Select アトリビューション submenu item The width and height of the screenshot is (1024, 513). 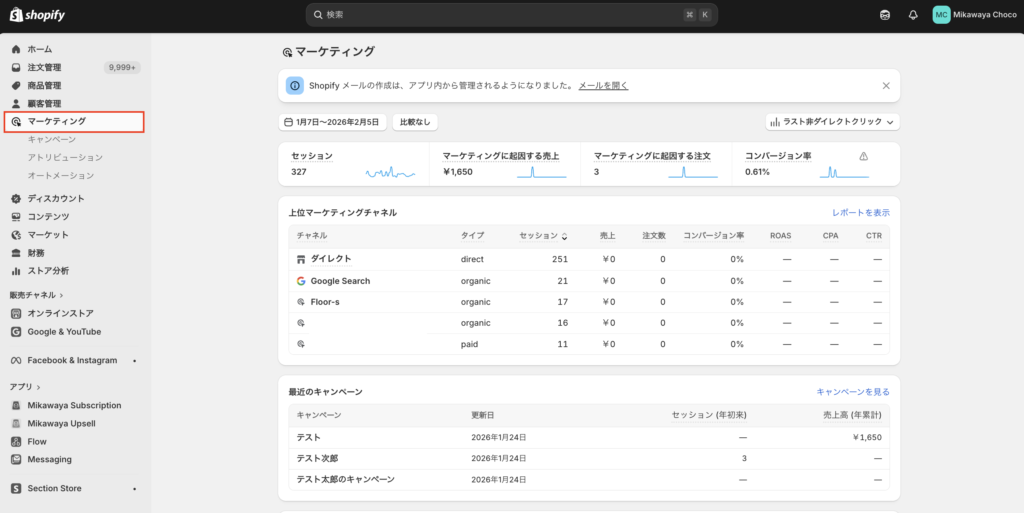tap(65, 157)
